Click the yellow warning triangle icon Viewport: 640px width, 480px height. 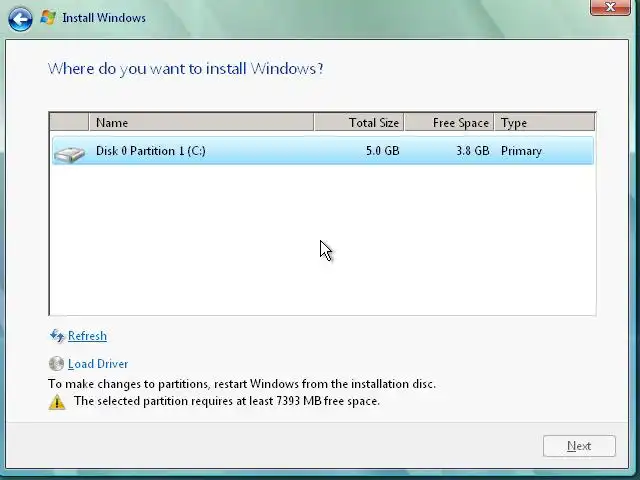(57, 402)
